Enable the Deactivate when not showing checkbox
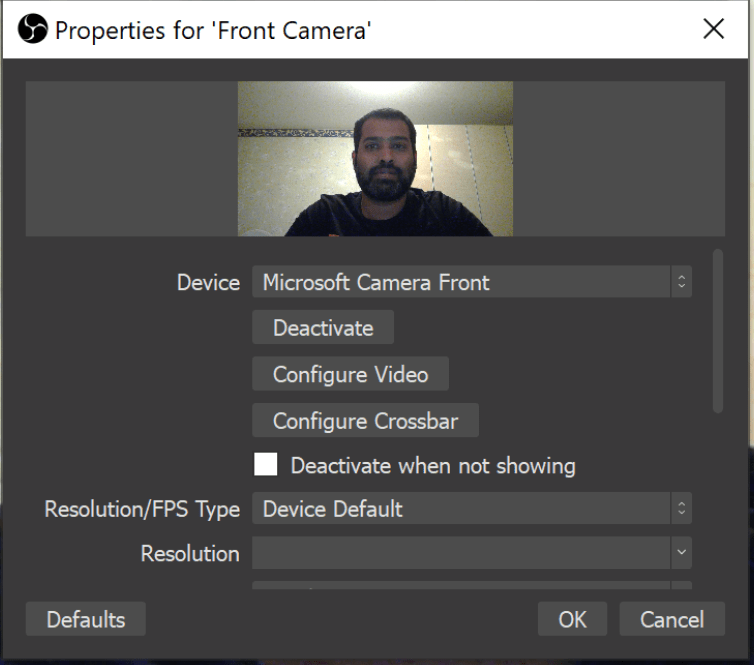Viewport: 754px width, 665px height. click(x=266, y=465)
